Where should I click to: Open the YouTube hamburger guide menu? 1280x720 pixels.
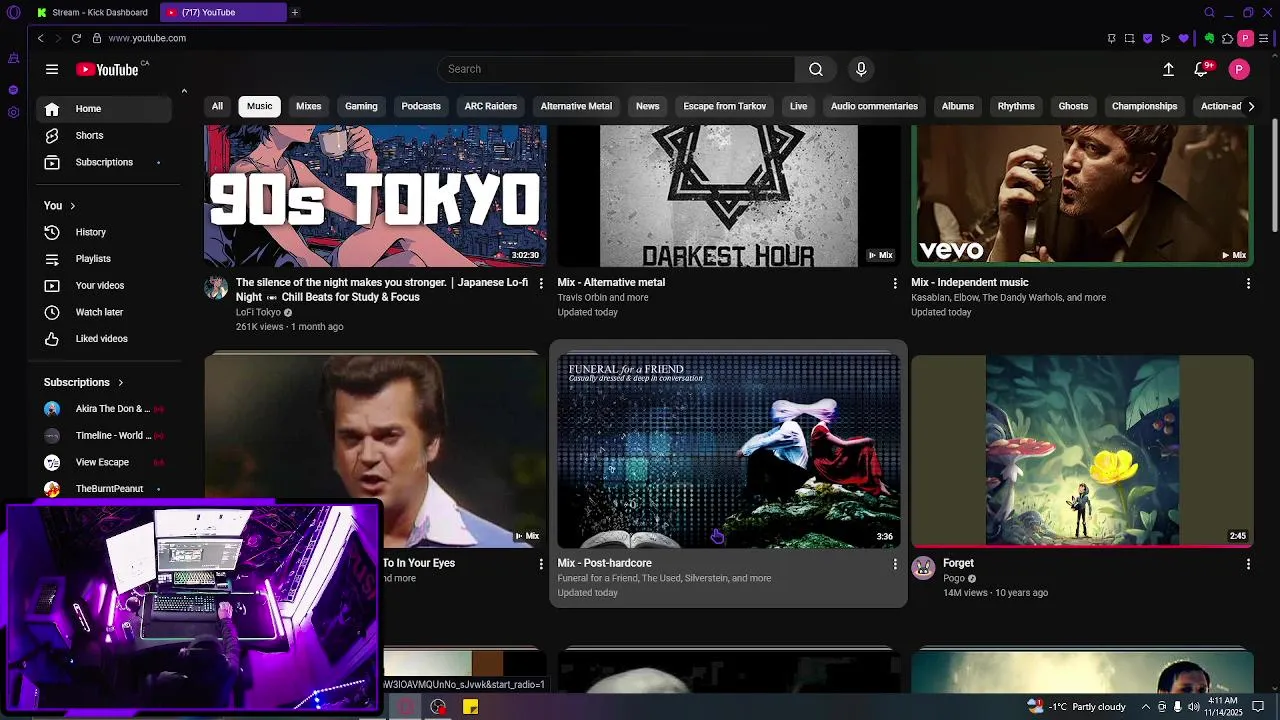point(52,69)
